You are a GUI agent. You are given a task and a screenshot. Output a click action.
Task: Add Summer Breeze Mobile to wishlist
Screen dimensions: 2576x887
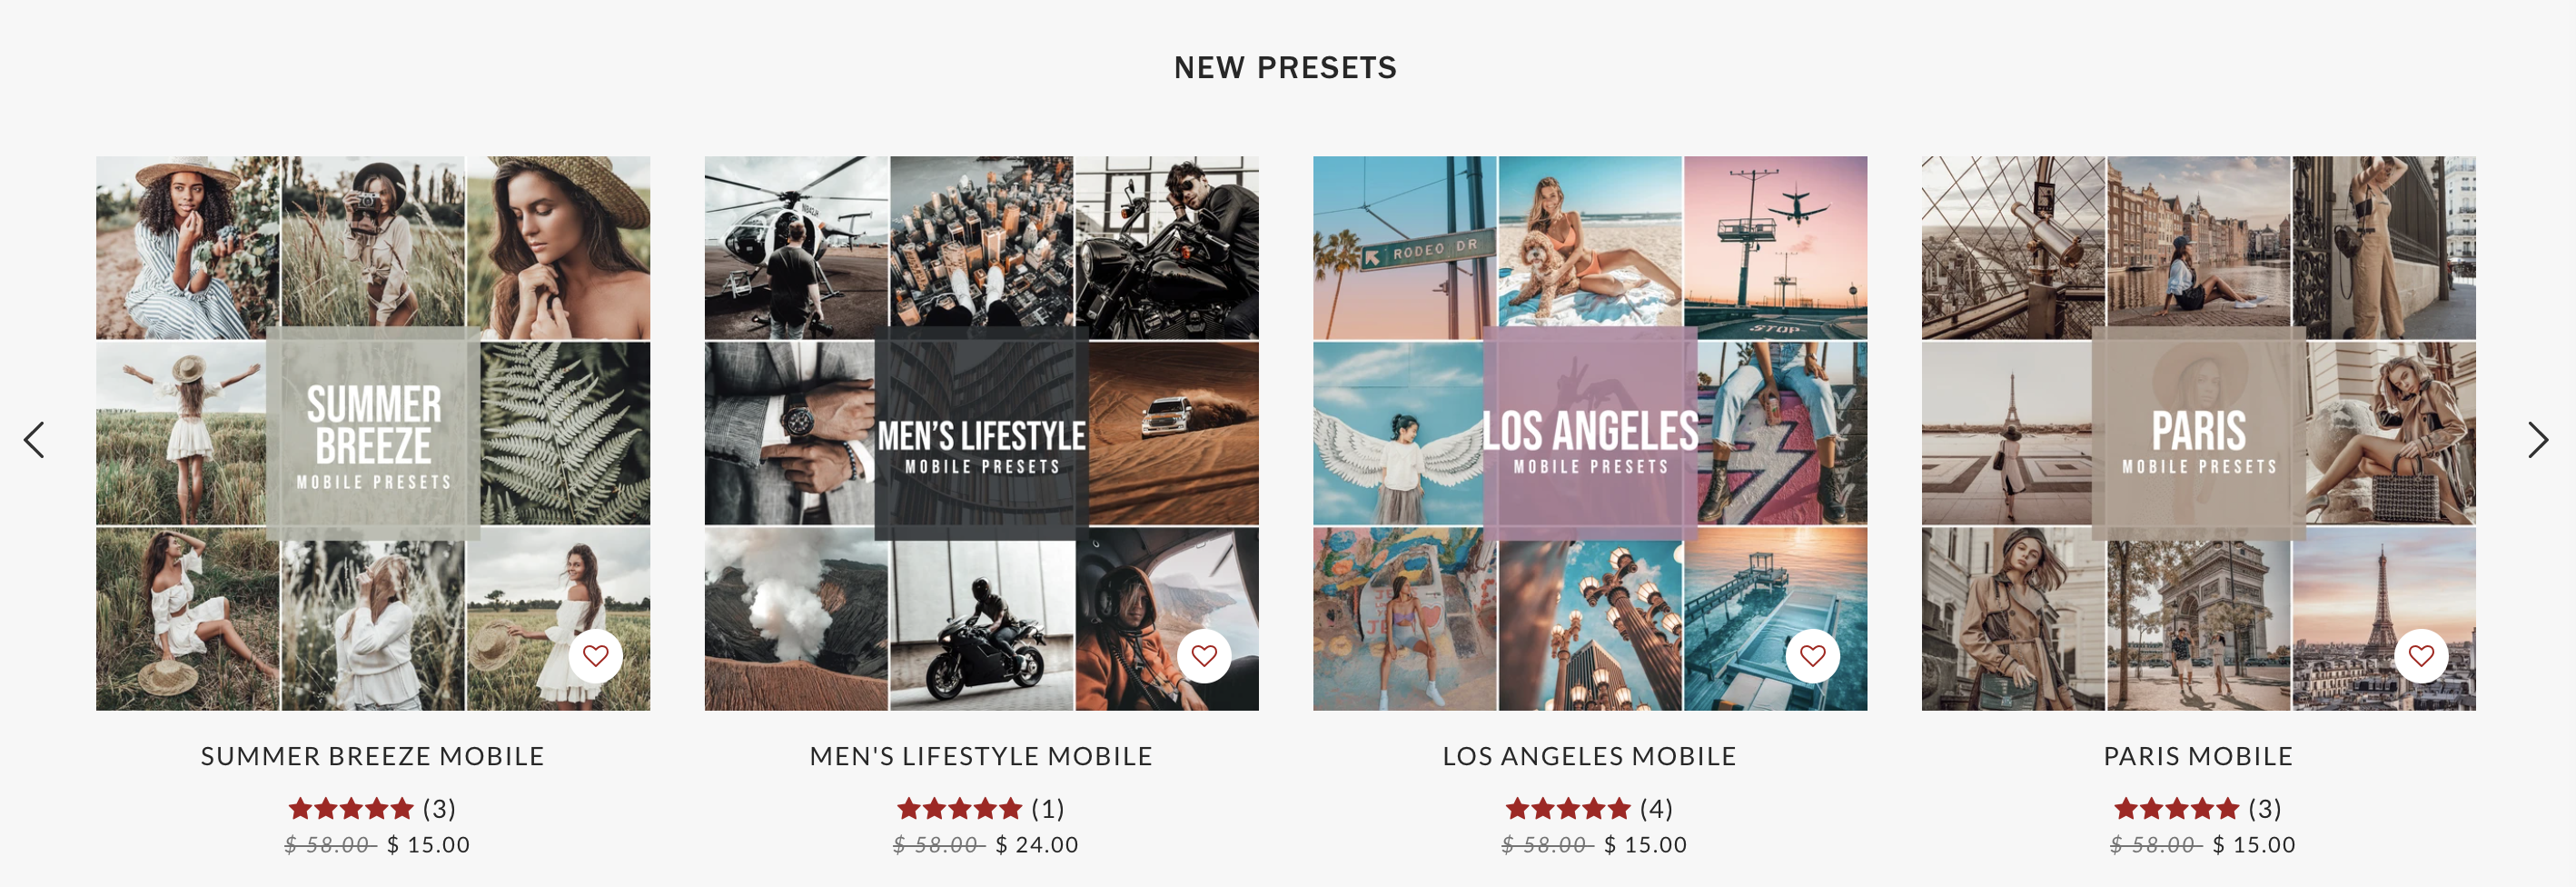tap(596, 656)
